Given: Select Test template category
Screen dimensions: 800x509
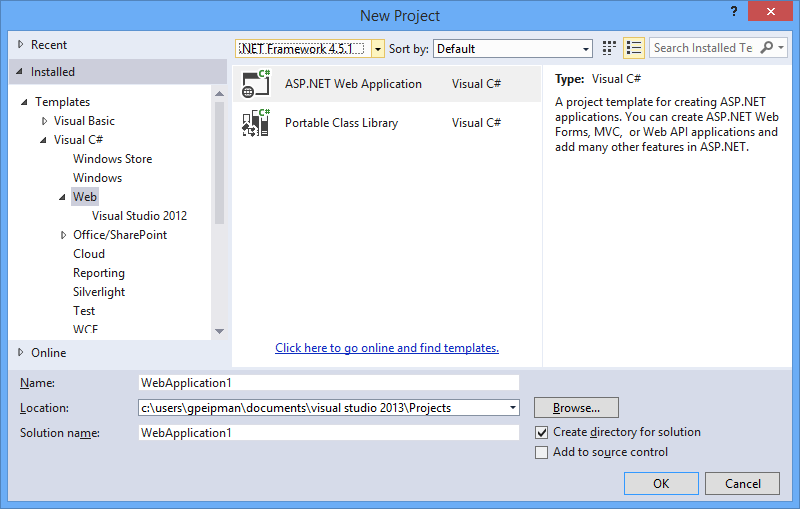Looking at the screenshot, I should click(84, 311).
